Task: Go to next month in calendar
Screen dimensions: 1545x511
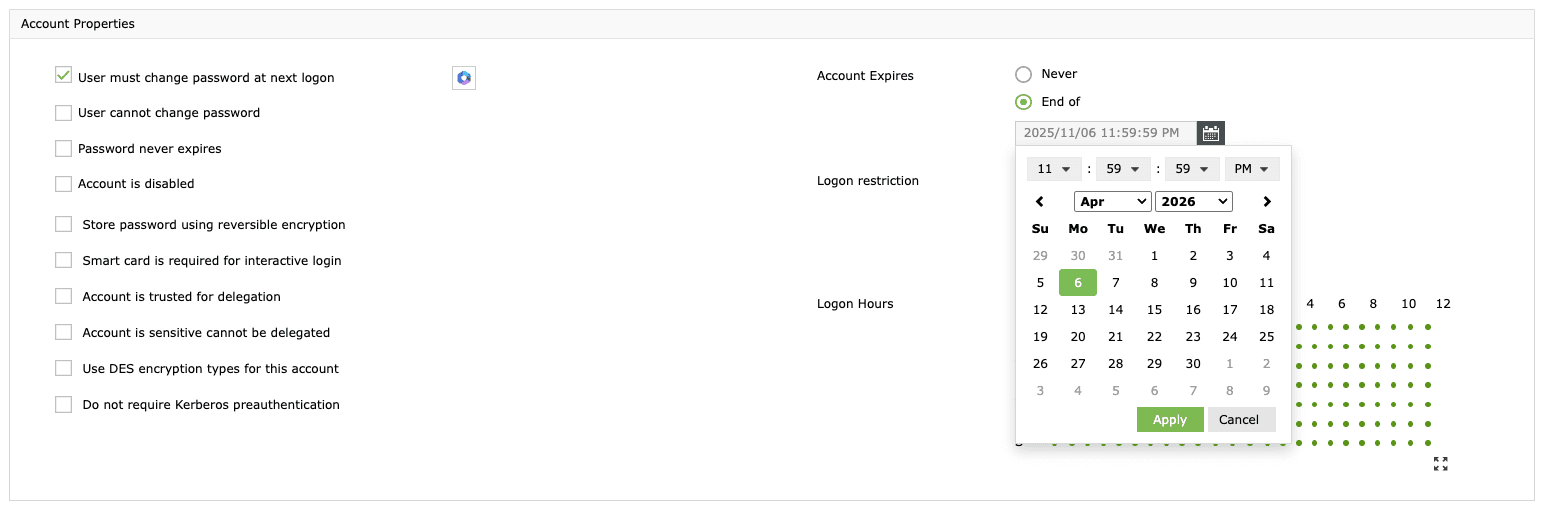Action: coord(1267,202)
